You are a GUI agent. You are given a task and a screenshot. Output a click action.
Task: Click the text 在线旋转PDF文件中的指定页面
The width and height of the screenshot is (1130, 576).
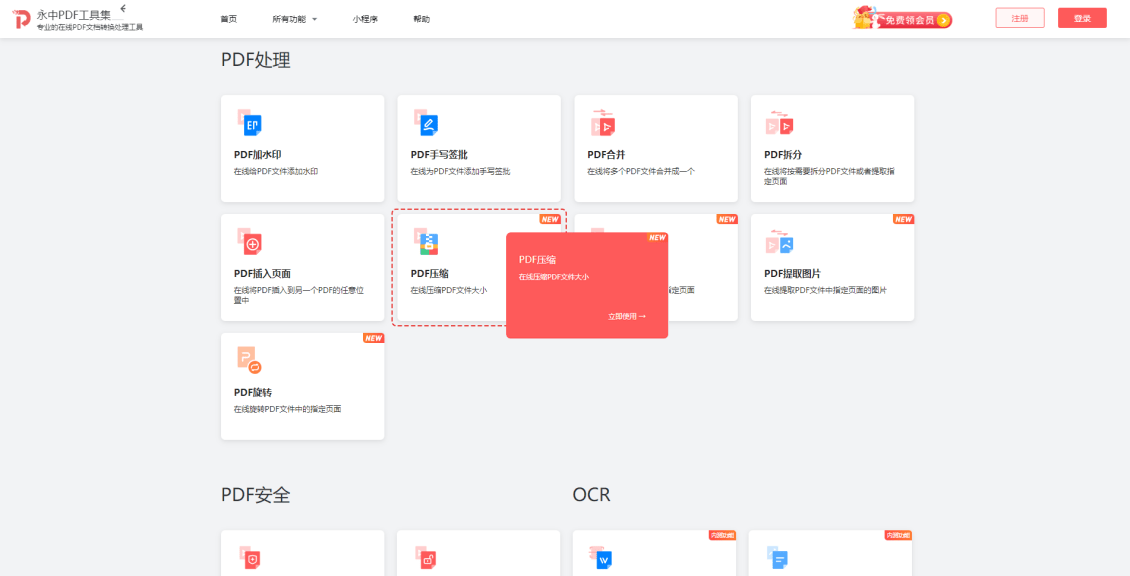287,409
